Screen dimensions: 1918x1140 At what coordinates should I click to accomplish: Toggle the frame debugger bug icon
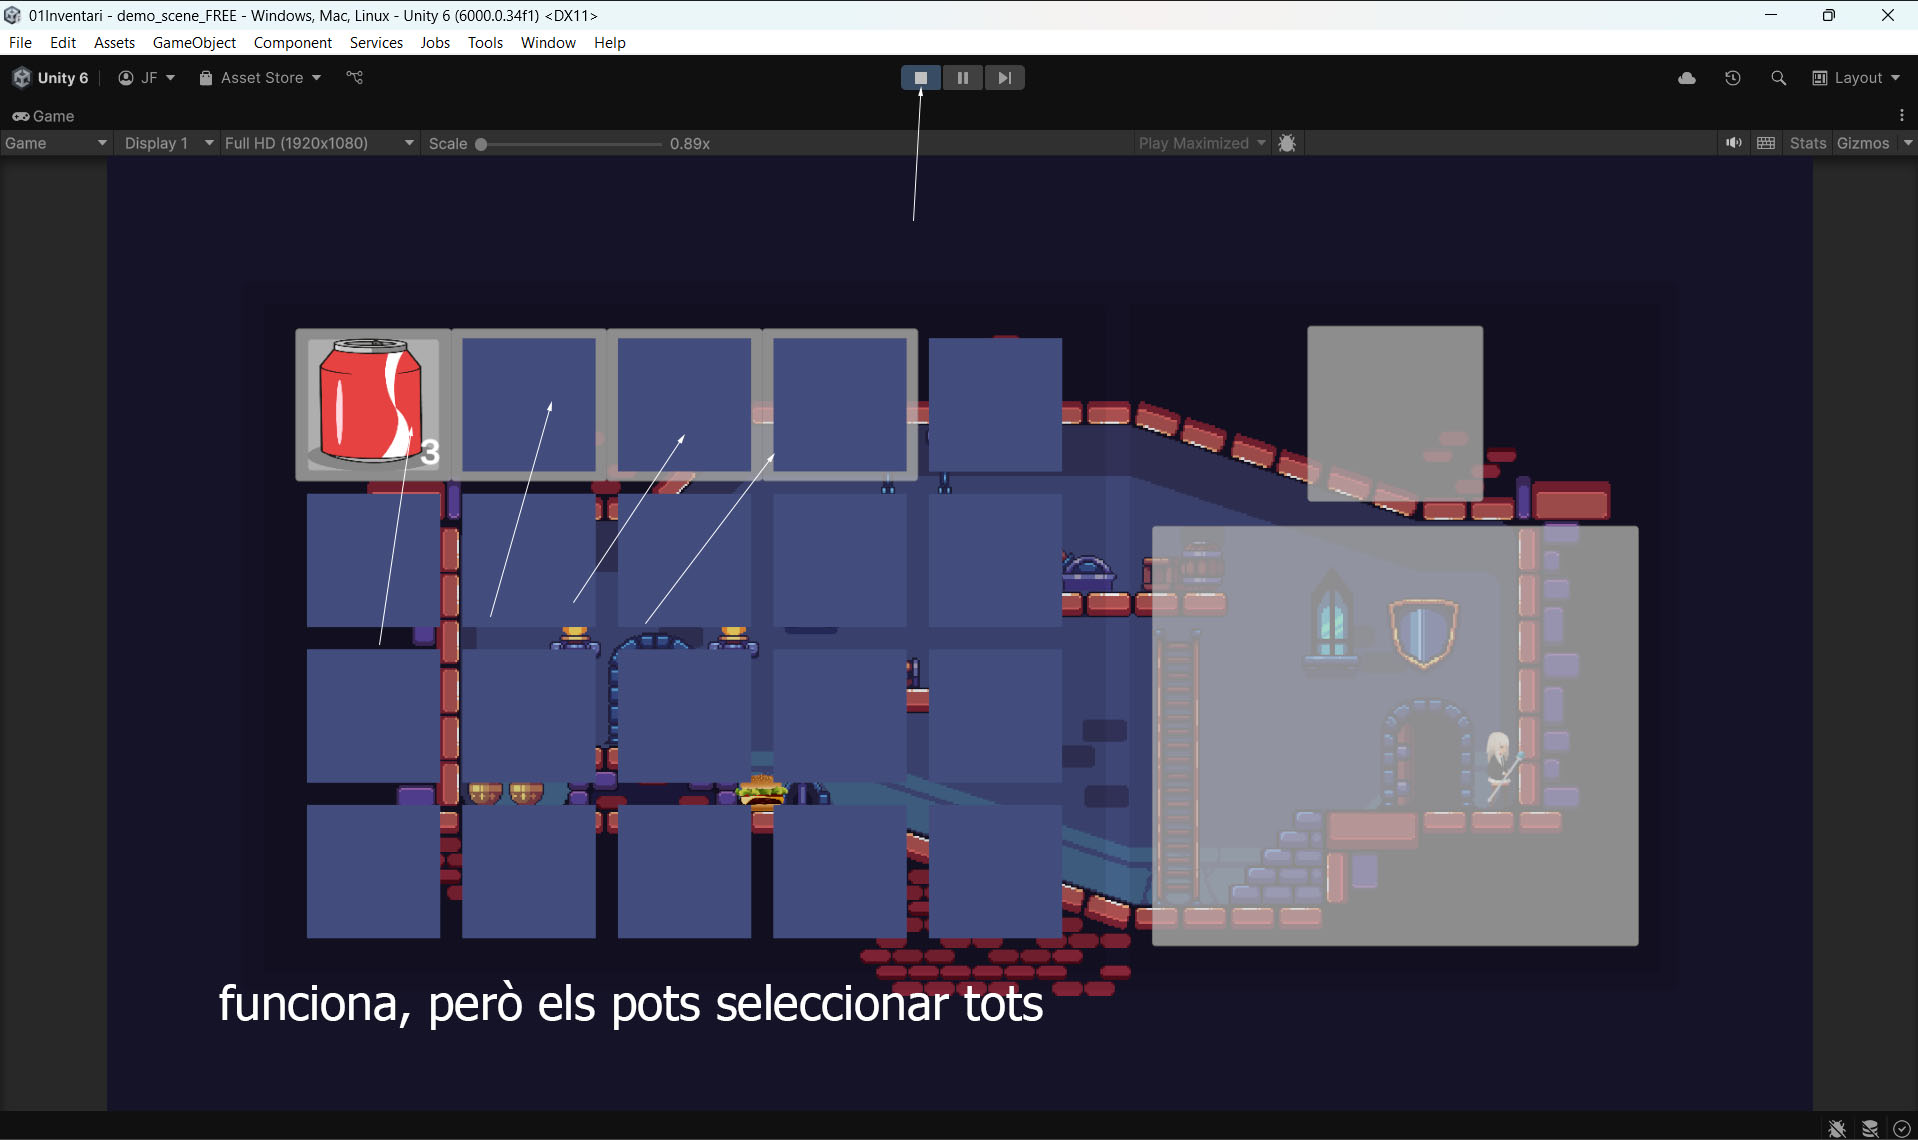[x=1287, y=143]
